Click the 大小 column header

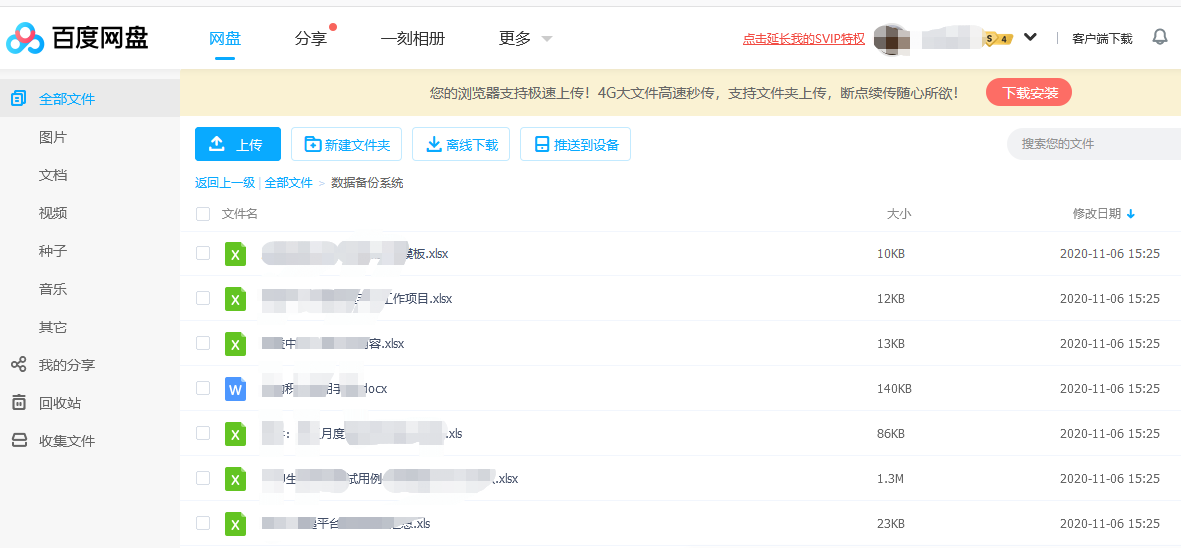pos(899,214)
